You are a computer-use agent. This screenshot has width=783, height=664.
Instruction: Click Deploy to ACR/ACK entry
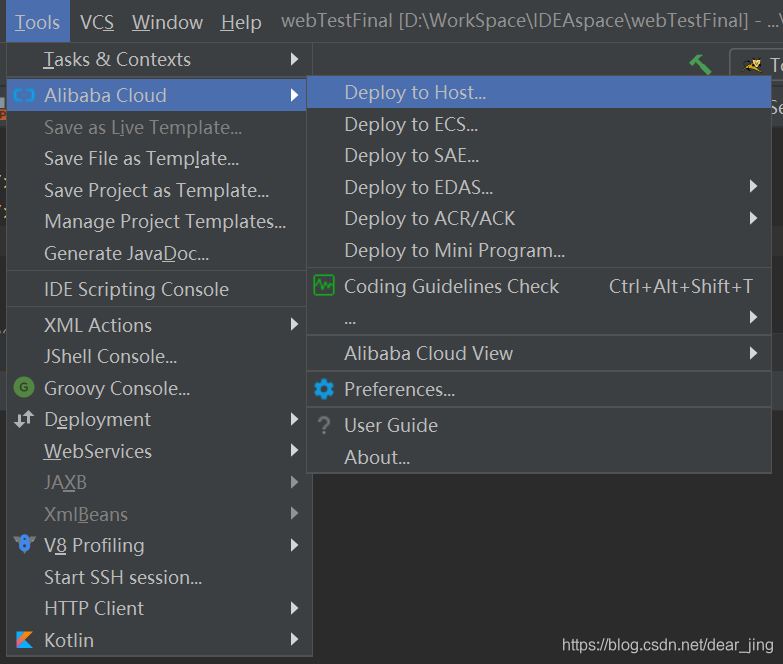coord(539,218)
